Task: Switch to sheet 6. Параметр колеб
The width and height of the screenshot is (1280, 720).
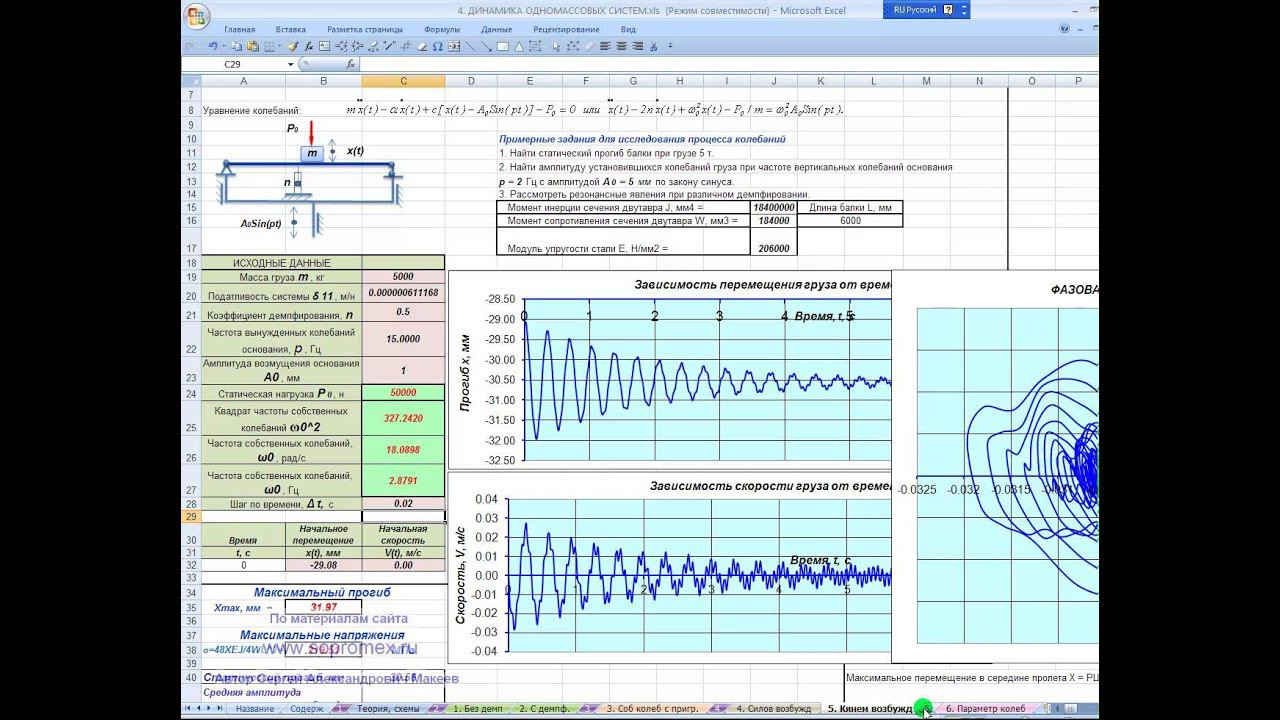Action: (985, 708)
